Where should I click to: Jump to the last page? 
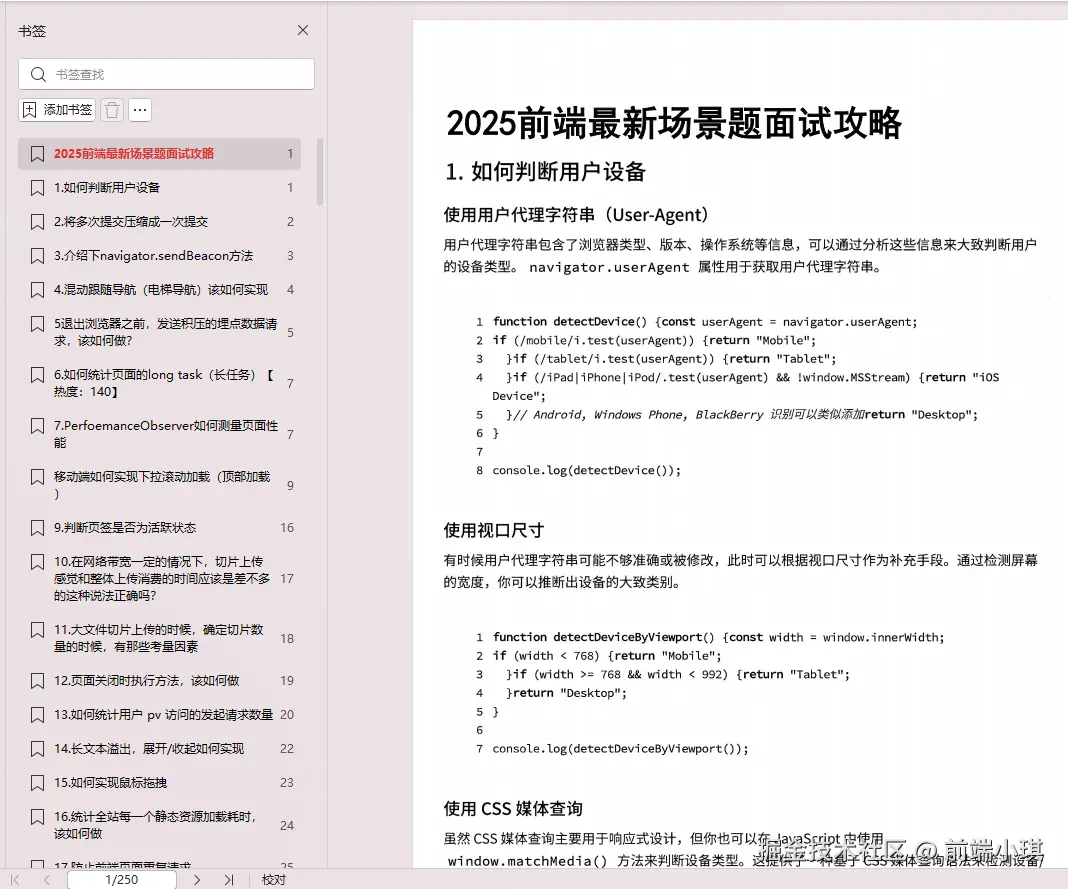pyautogui.click(x=229, y=880)
